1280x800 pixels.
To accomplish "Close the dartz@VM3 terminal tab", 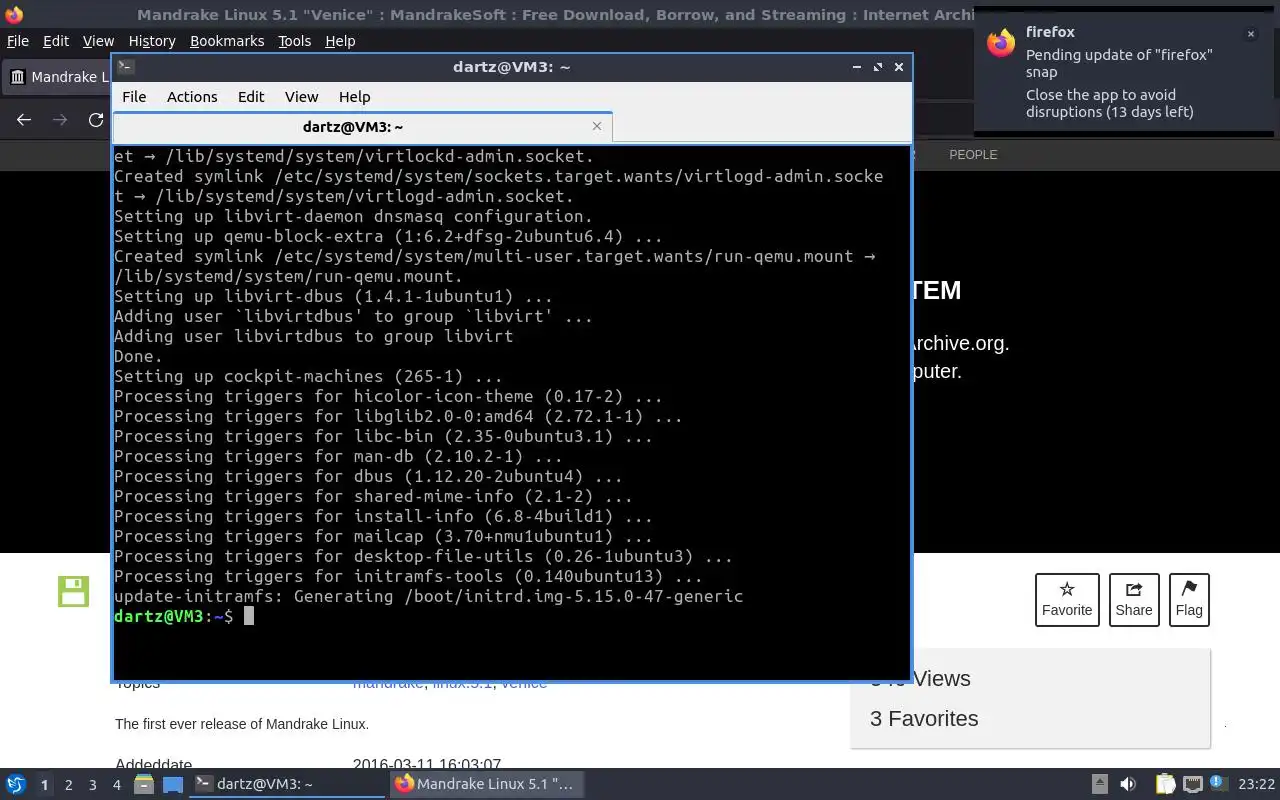I will pos(597,126).
